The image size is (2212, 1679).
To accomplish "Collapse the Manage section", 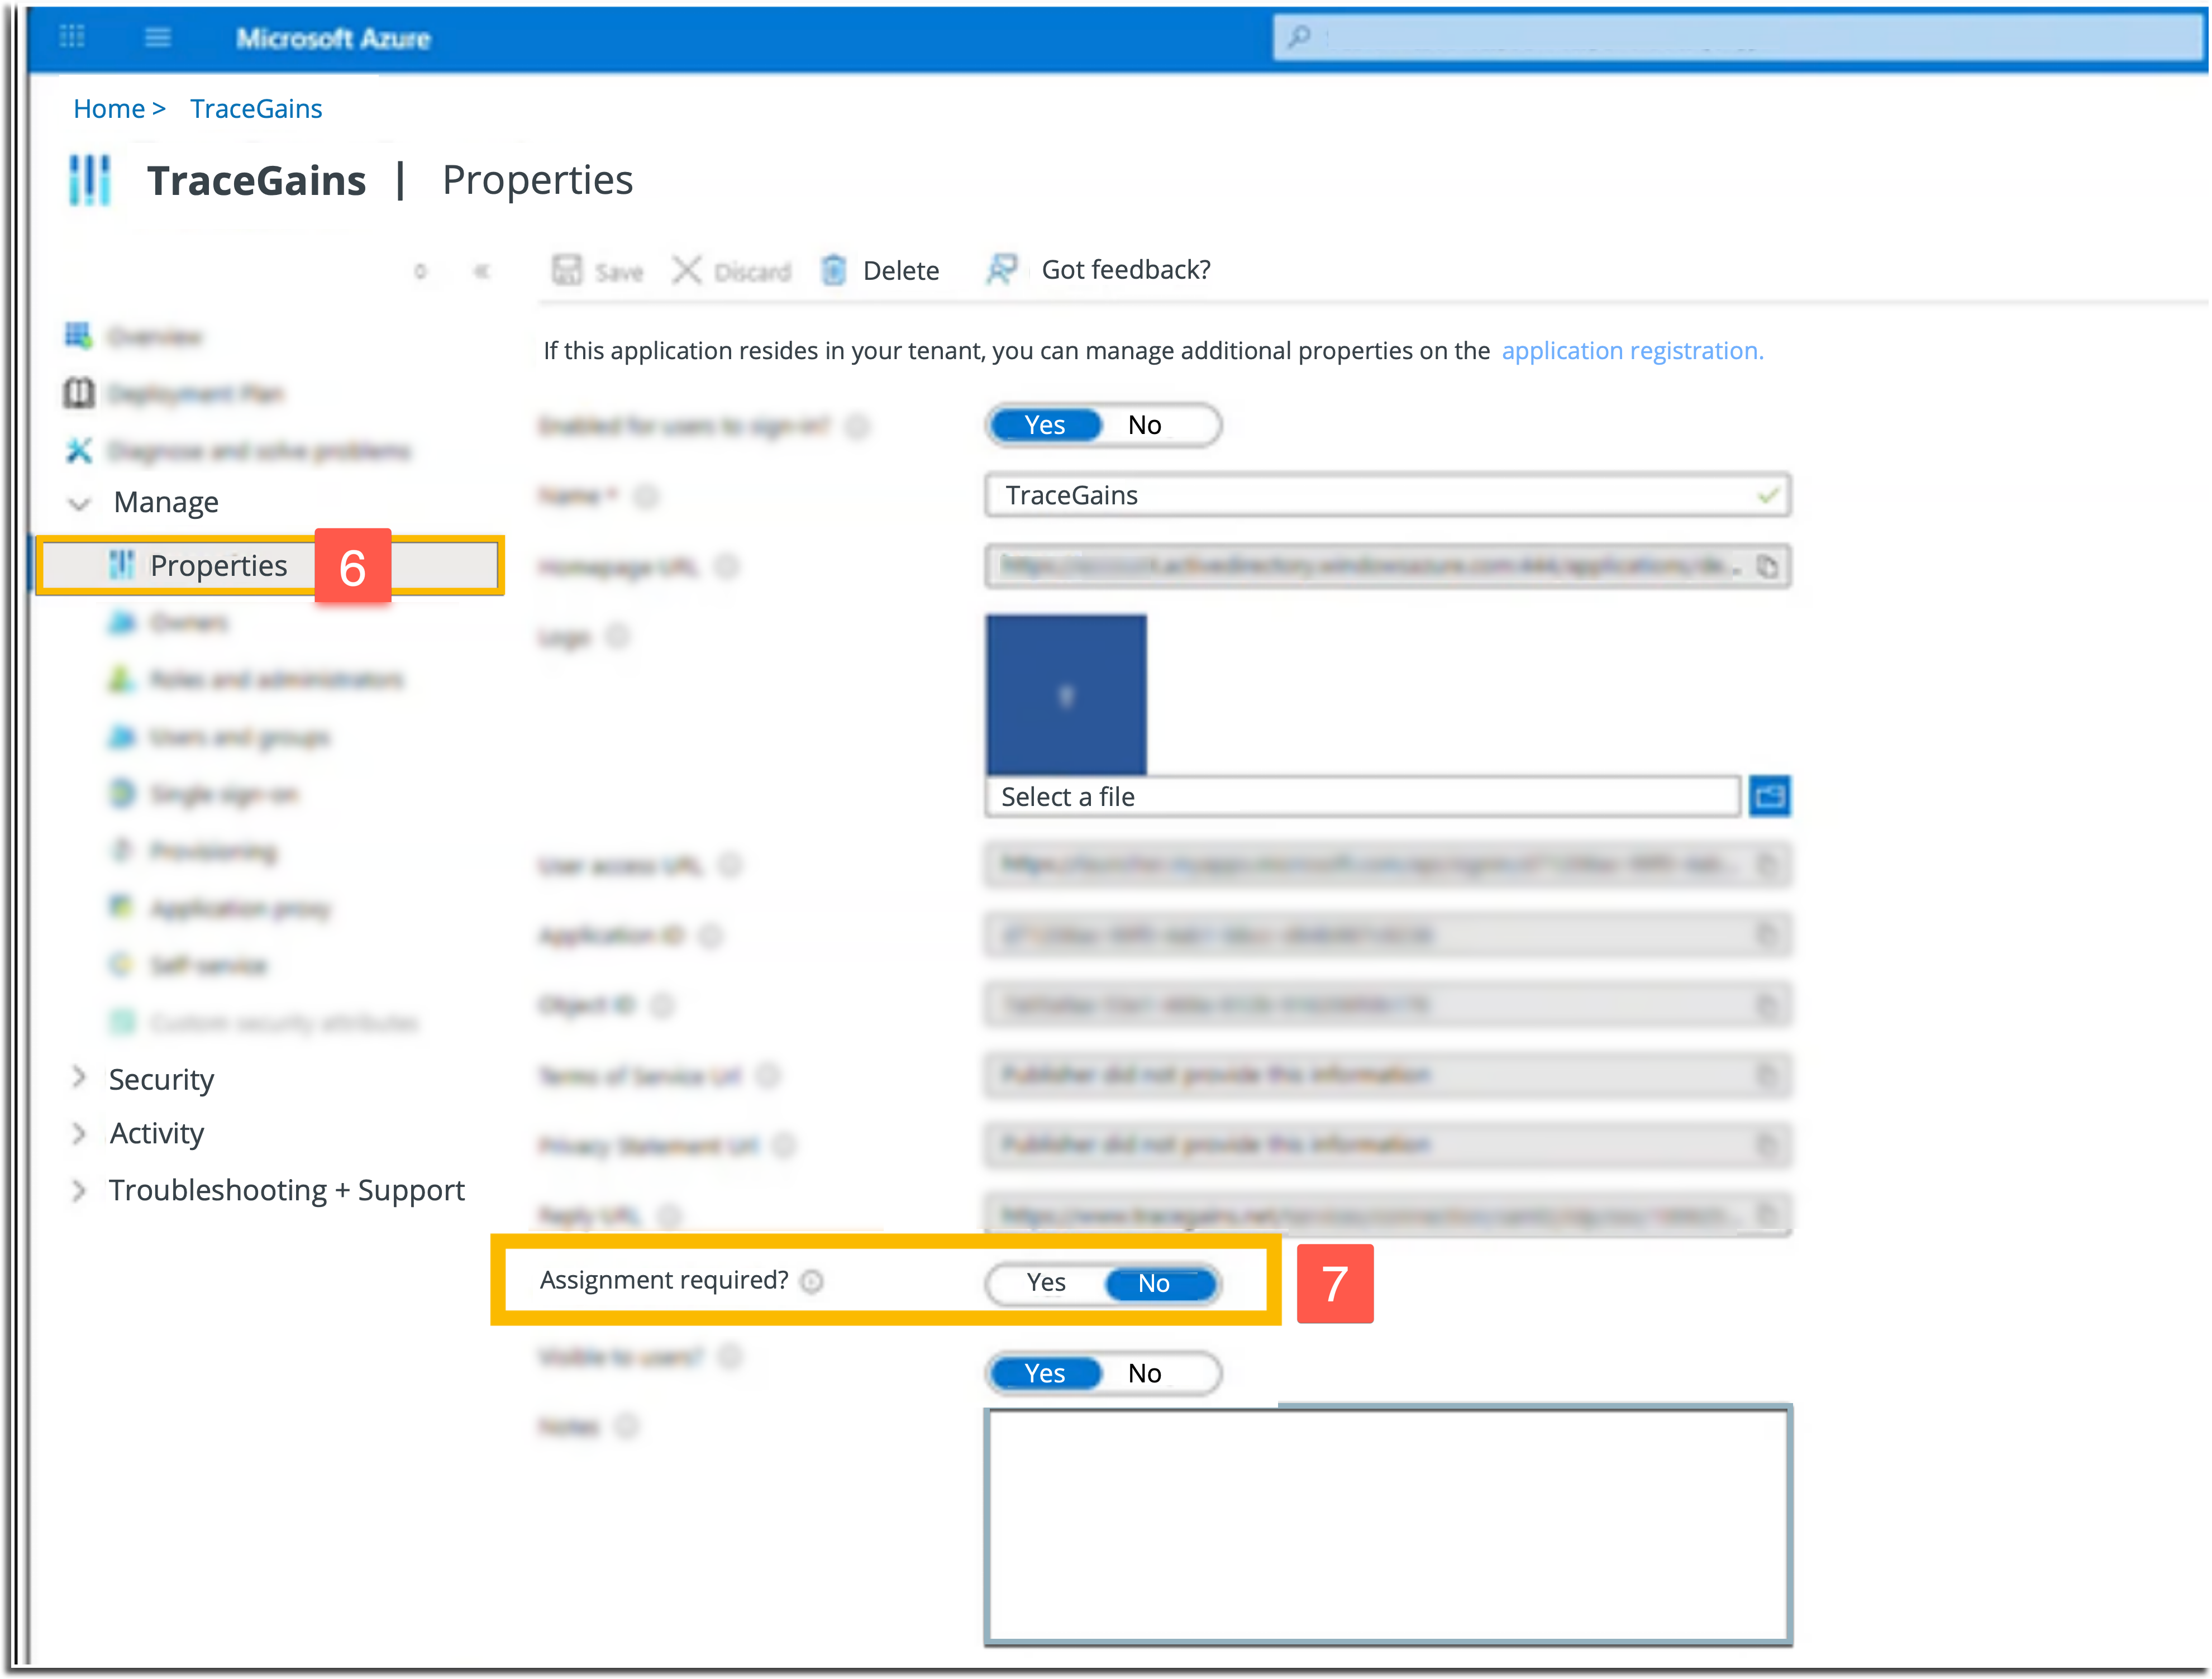I will [79, 503].
